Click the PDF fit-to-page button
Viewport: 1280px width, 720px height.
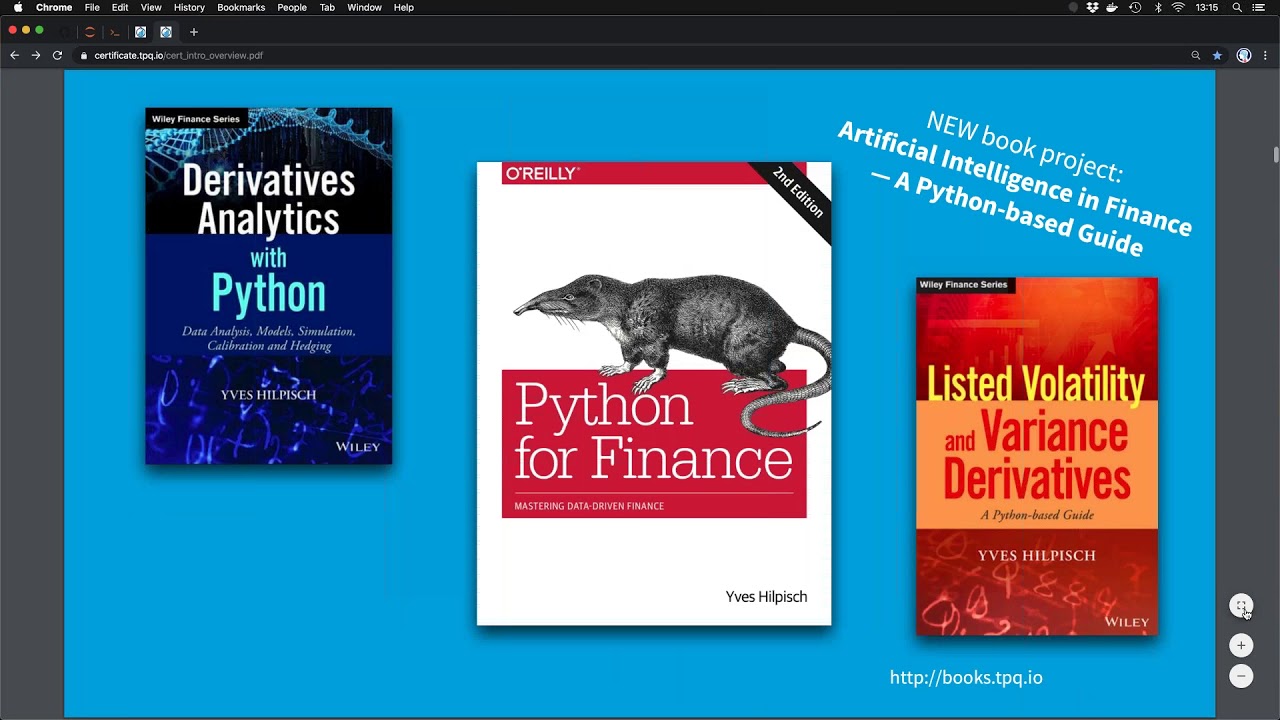click(1241, 606)
